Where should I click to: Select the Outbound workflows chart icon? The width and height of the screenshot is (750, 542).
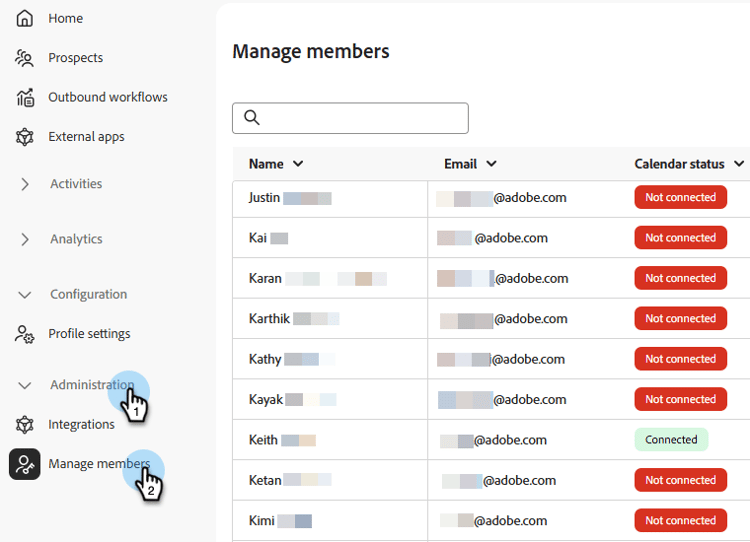coord(25,97)
